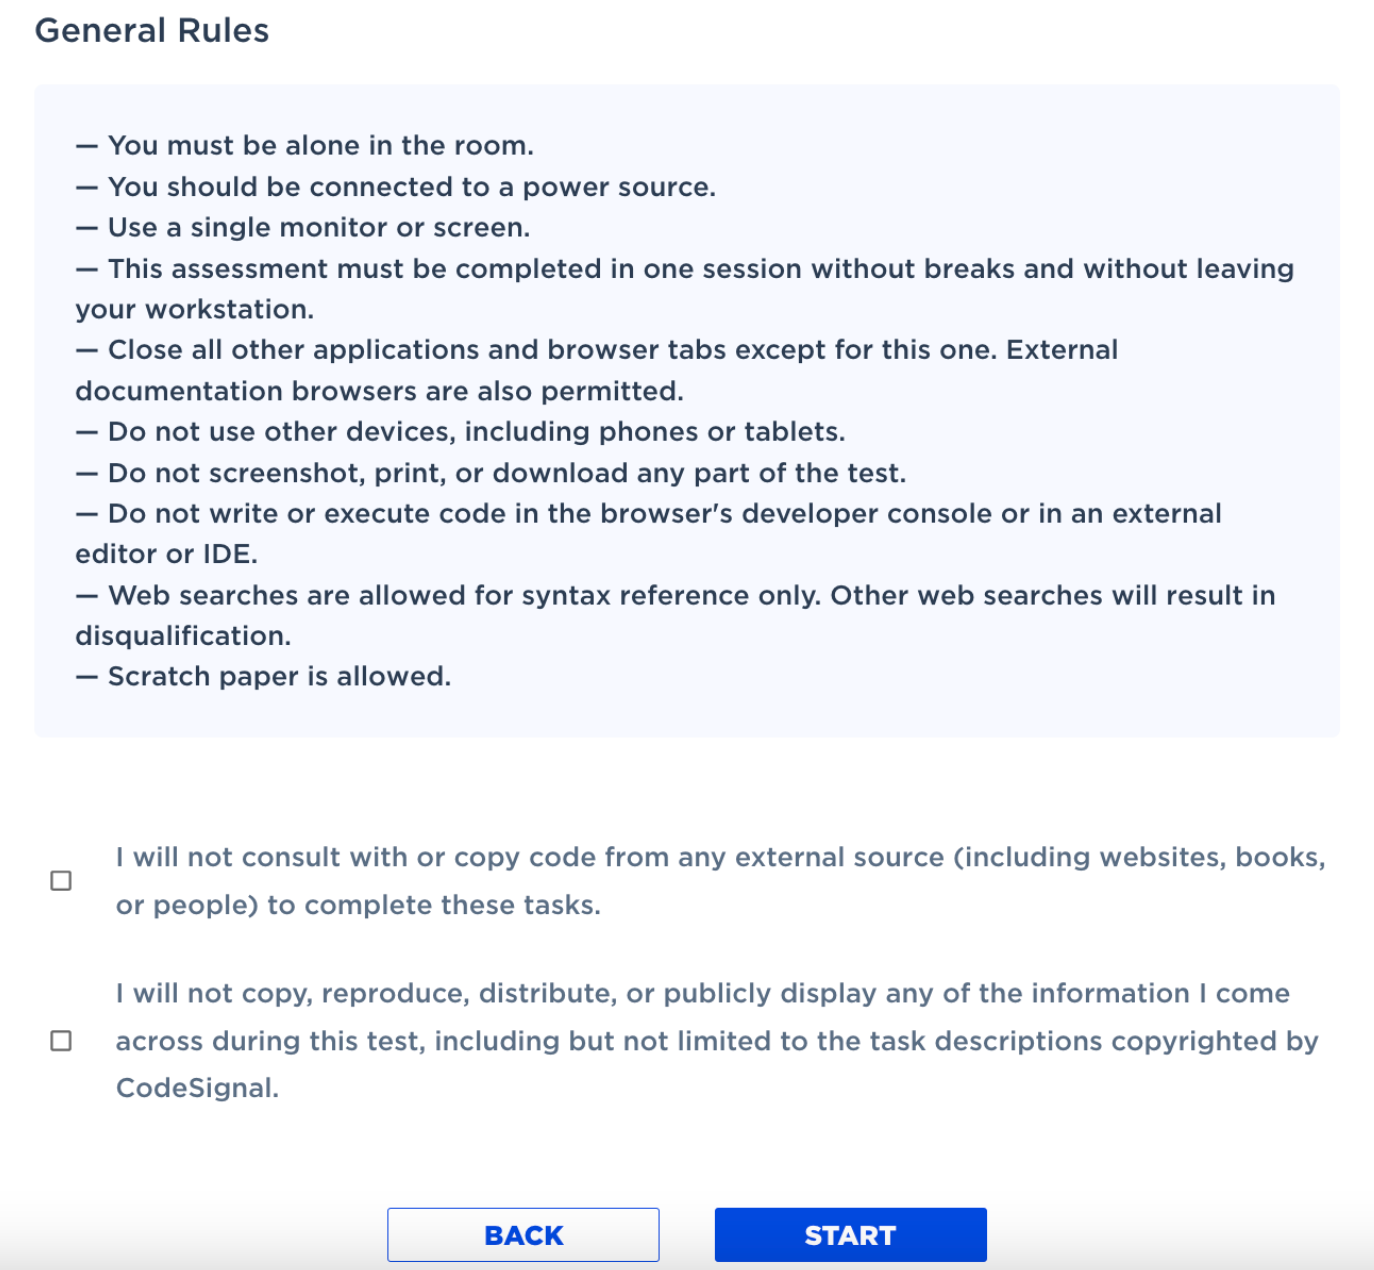Viewport: 1374px width, 1270px height.
Task: Tick the checkbox for not copying test information
Action: [61, 1041]
